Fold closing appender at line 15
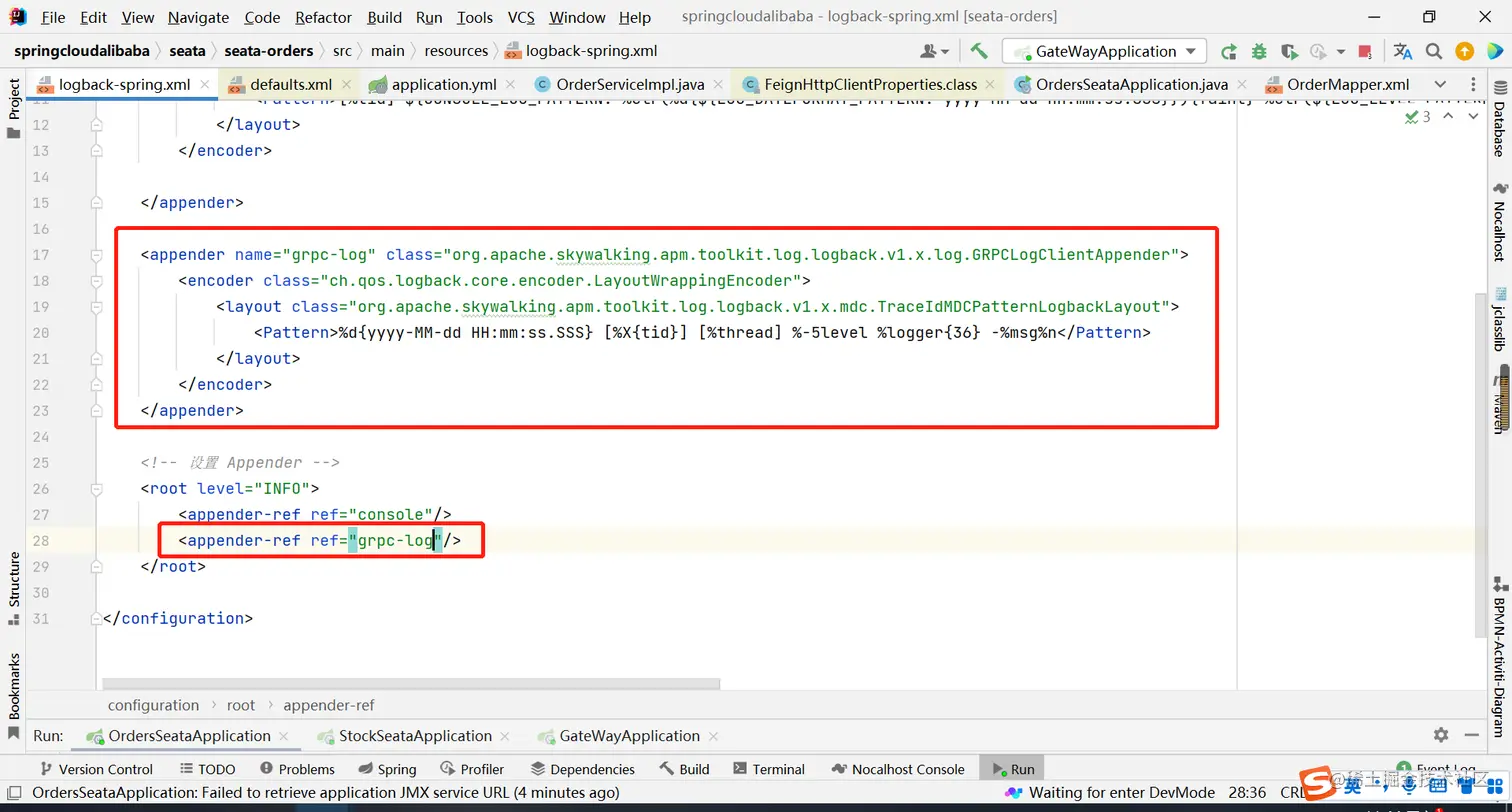The width and height of the screenshot is (1512, 812). [x=96, y=203]
